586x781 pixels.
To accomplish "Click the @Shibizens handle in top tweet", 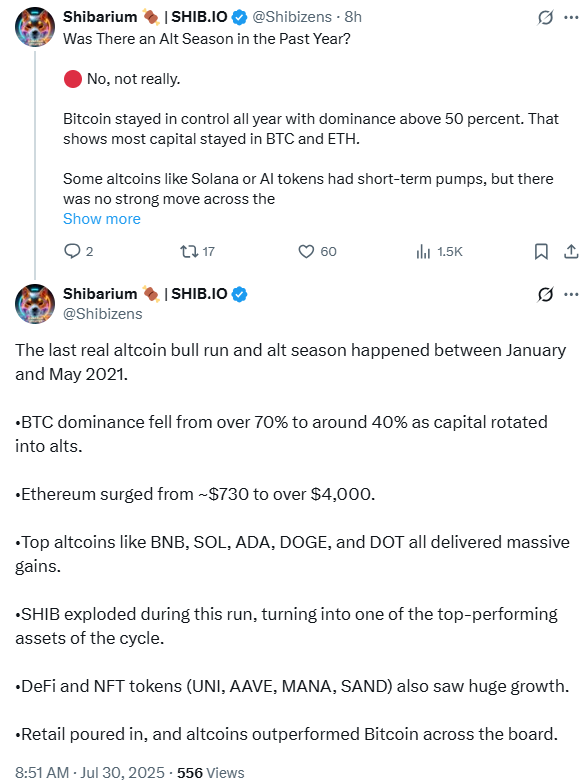I will point(292,17).
